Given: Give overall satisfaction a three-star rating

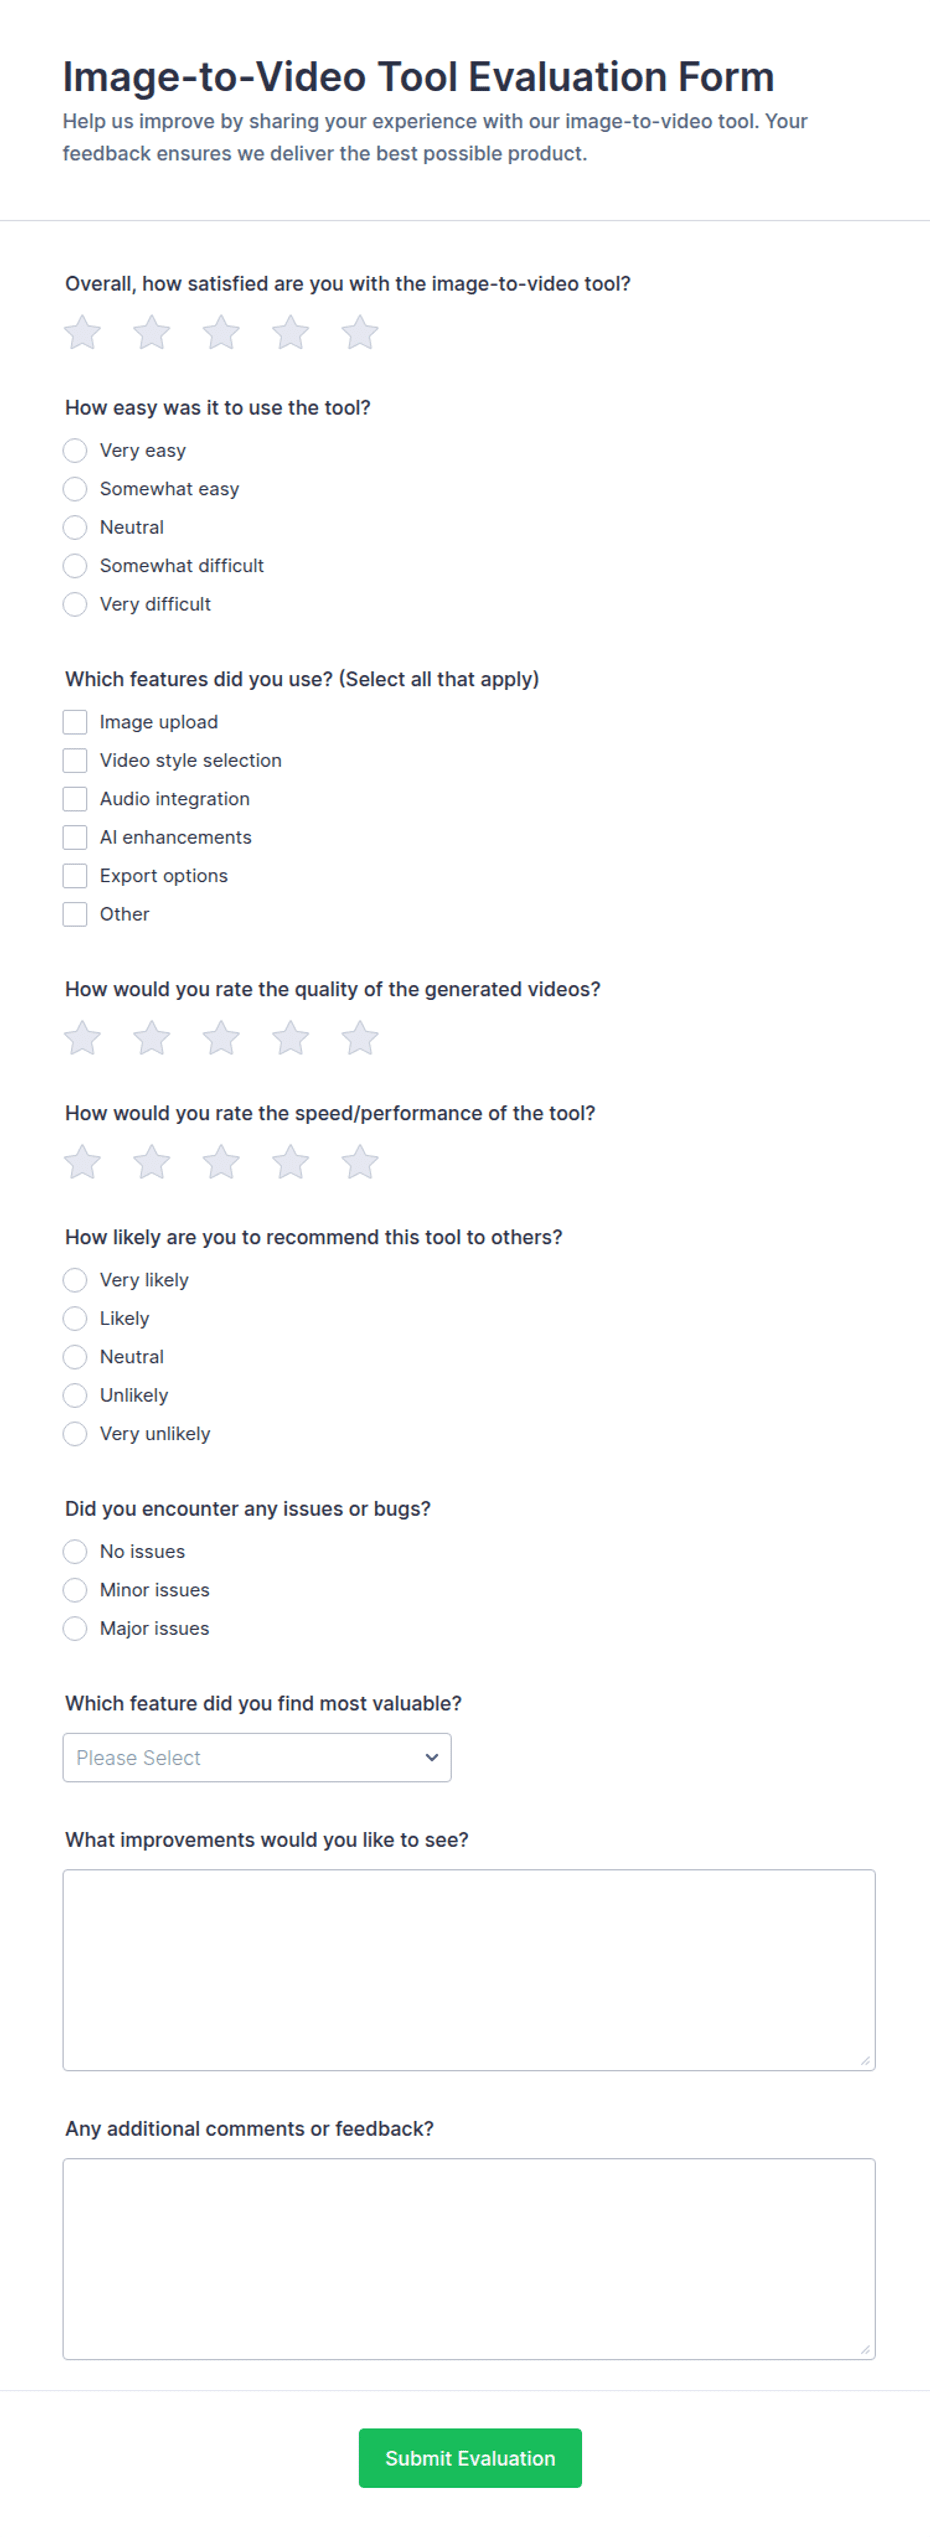Looking at the screenshot, I should (221, 333).
